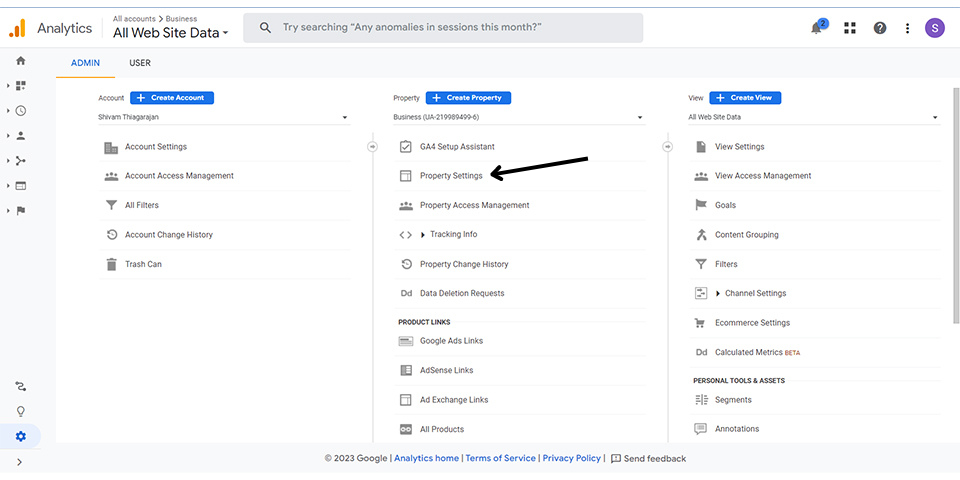Open the notifications bell

(x=817, y=28)
